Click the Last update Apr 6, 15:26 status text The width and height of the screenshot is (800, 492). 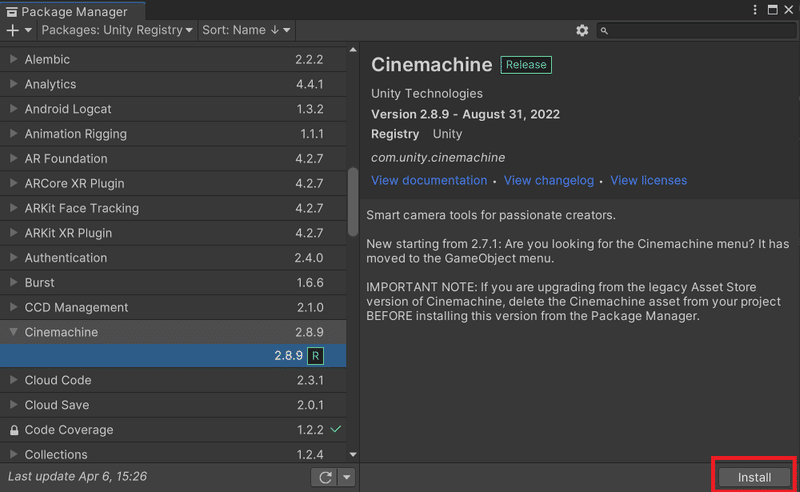tap(77, 476)
